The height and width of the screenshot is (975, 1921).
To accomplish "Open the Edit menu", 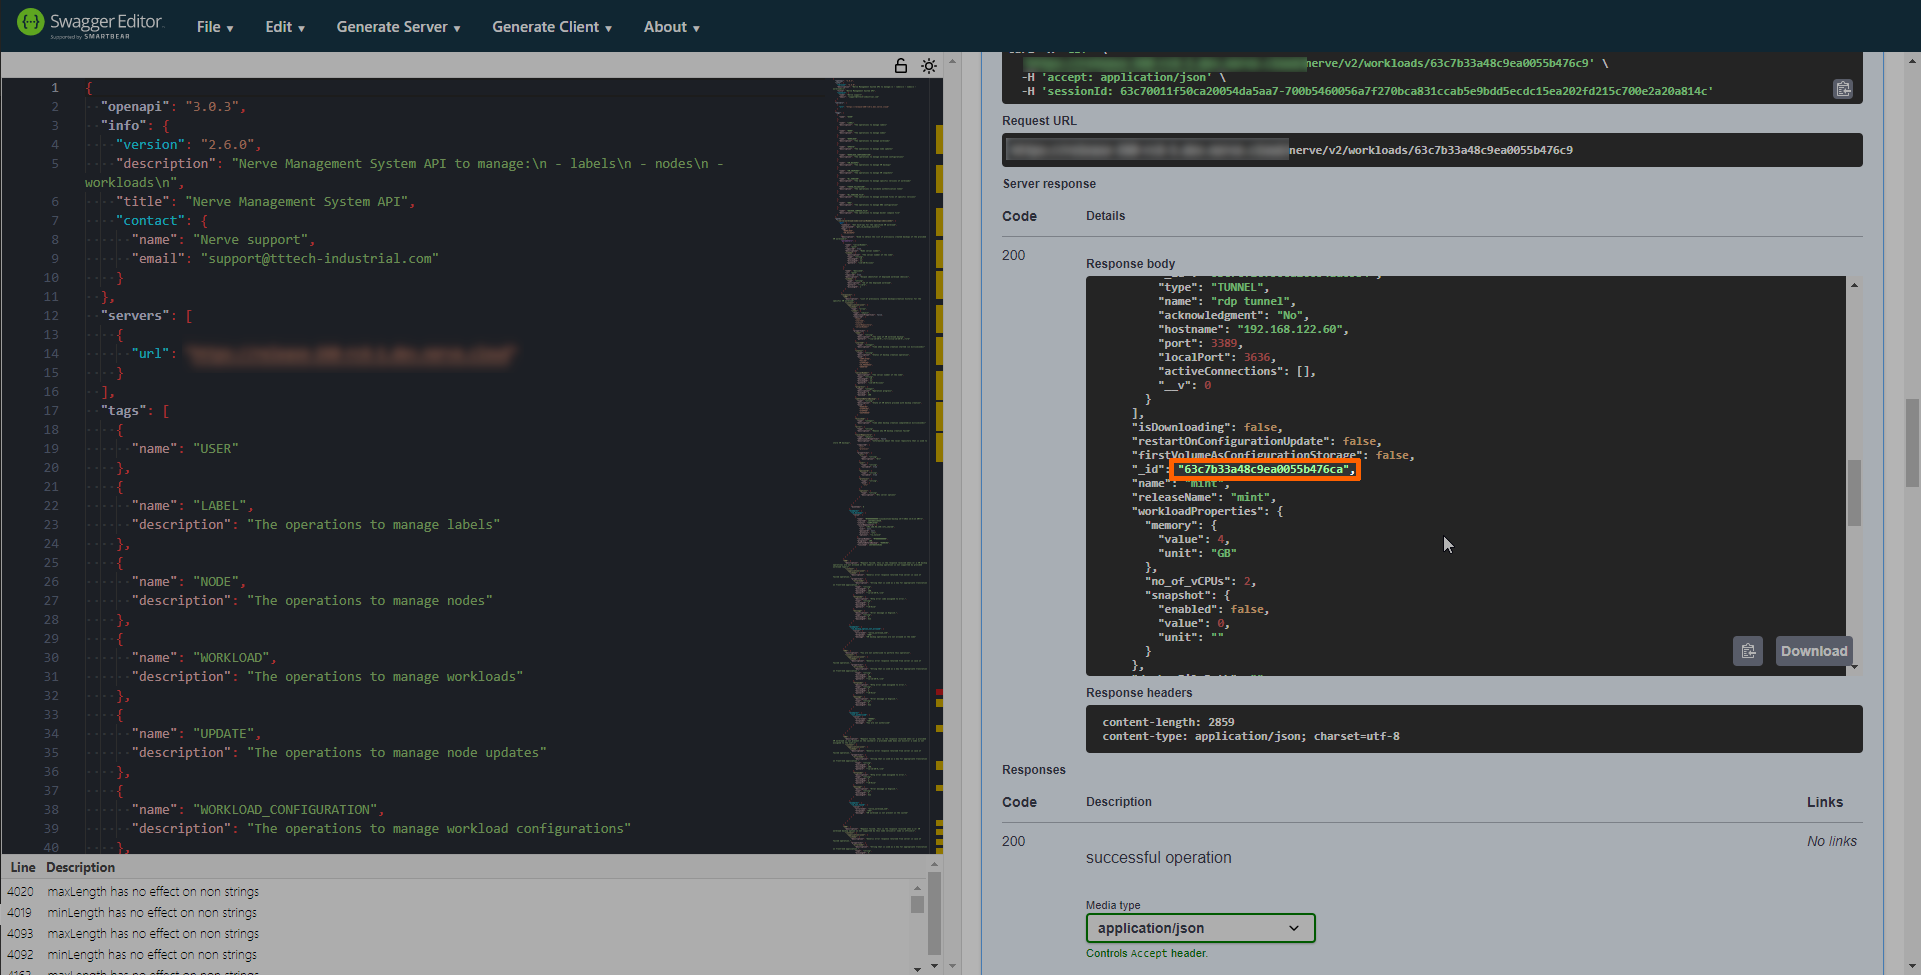I will (285, 27).
